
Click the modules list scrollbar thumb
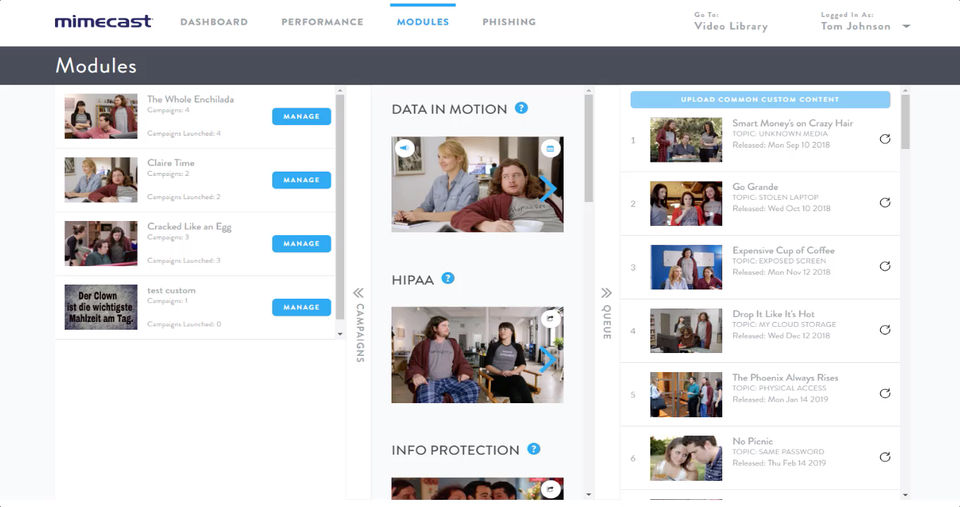pos(588,149)
